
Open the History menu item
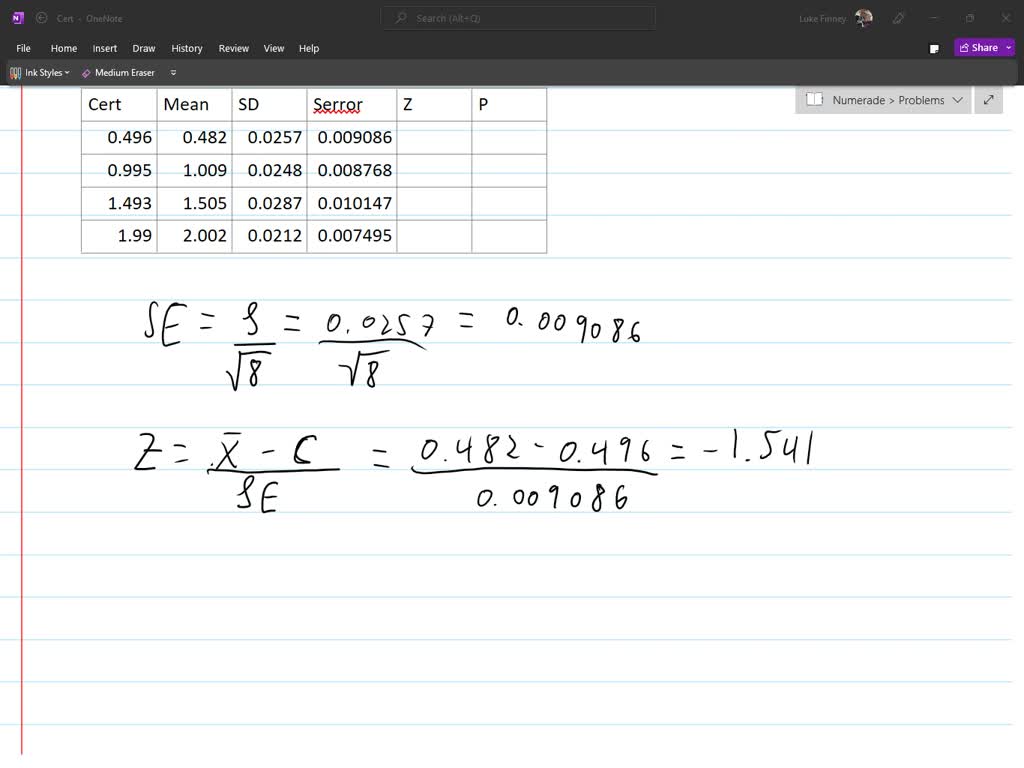186,48
